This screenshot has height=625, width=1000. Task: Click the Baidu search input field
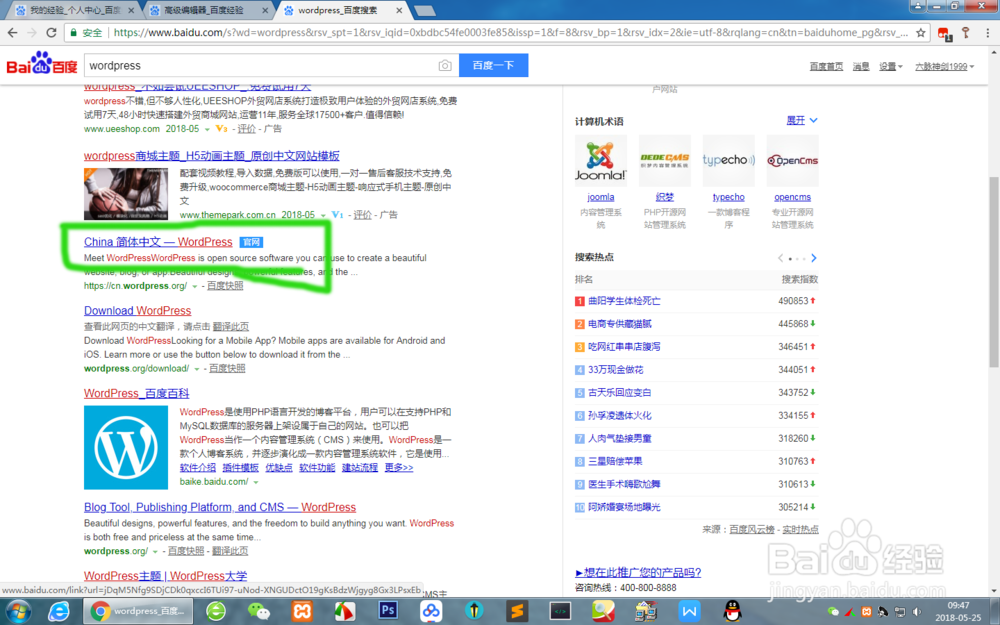[x=260, y=65]
